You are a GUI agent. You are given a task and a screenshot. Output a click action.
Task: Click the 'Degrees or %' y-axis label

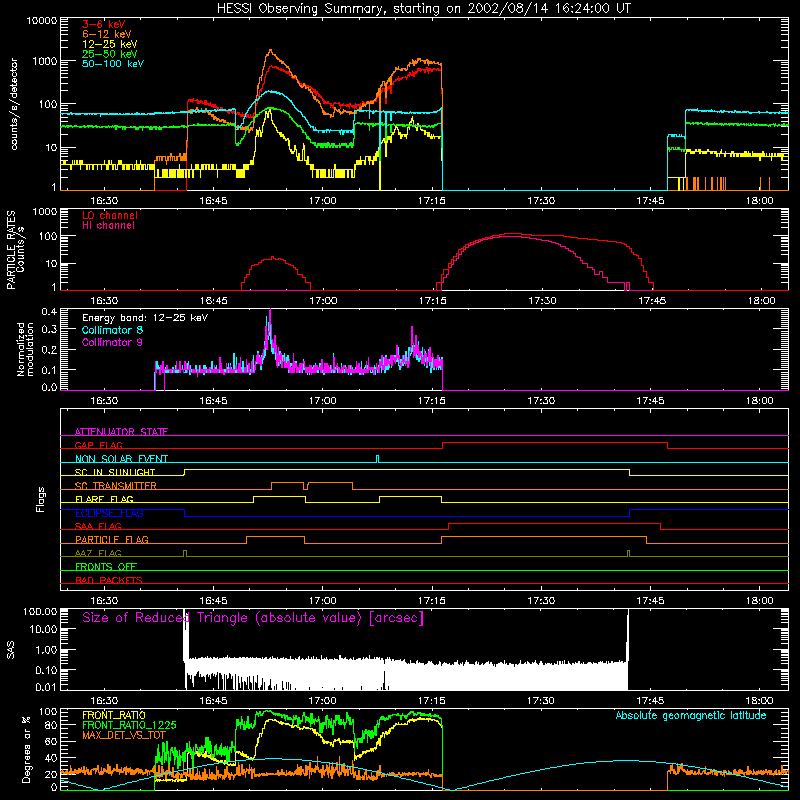point(26,749)
